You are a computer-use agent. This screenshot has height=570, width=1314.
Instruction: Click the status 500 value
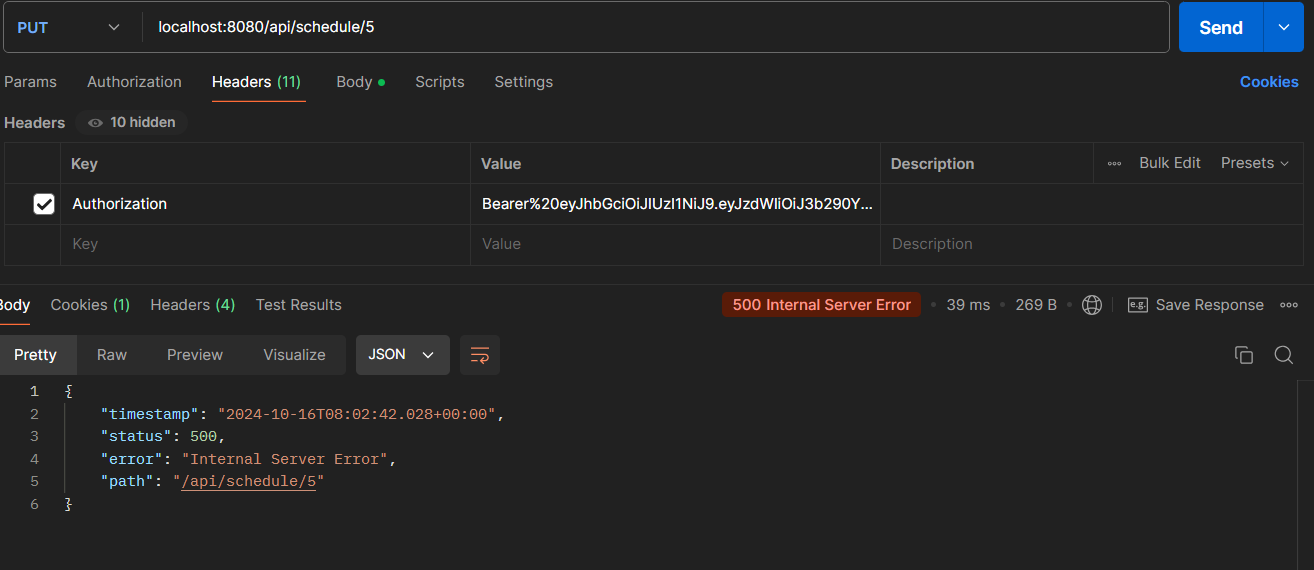coord(204,436)
